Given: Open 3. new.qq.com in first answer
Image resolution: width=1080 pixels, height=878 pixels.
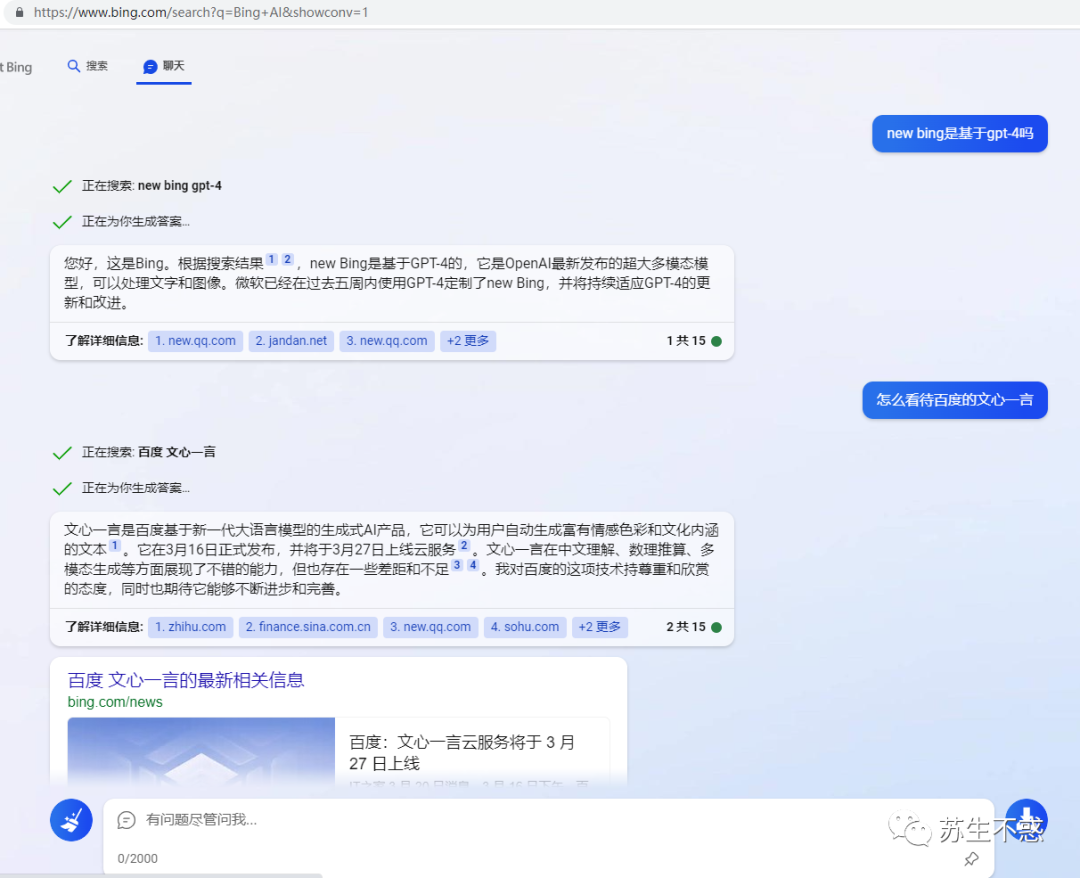Looking at the screenshot, I should pos(386,341).
